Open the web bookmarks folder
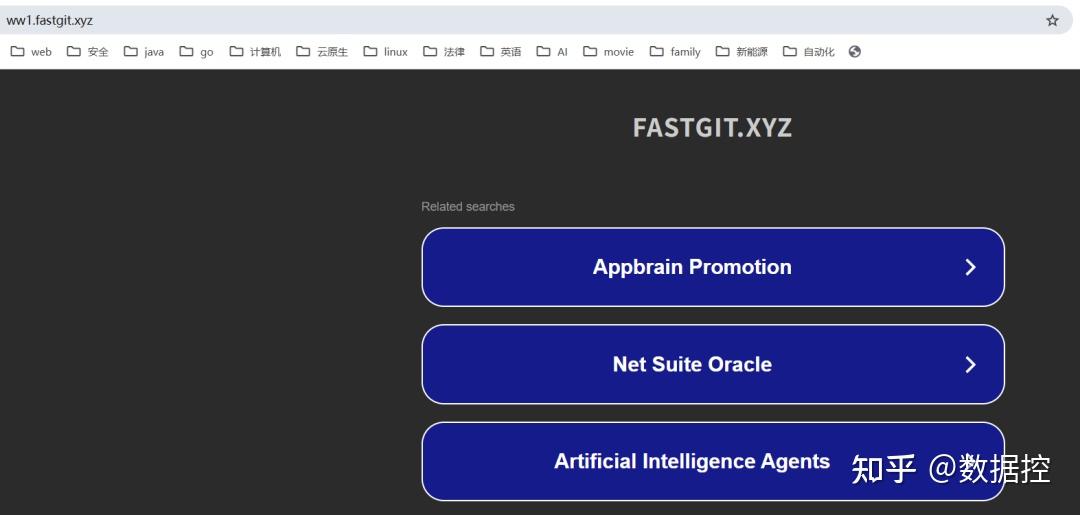The height and width of the screenshot is (515, 1080). coord(31,52)
